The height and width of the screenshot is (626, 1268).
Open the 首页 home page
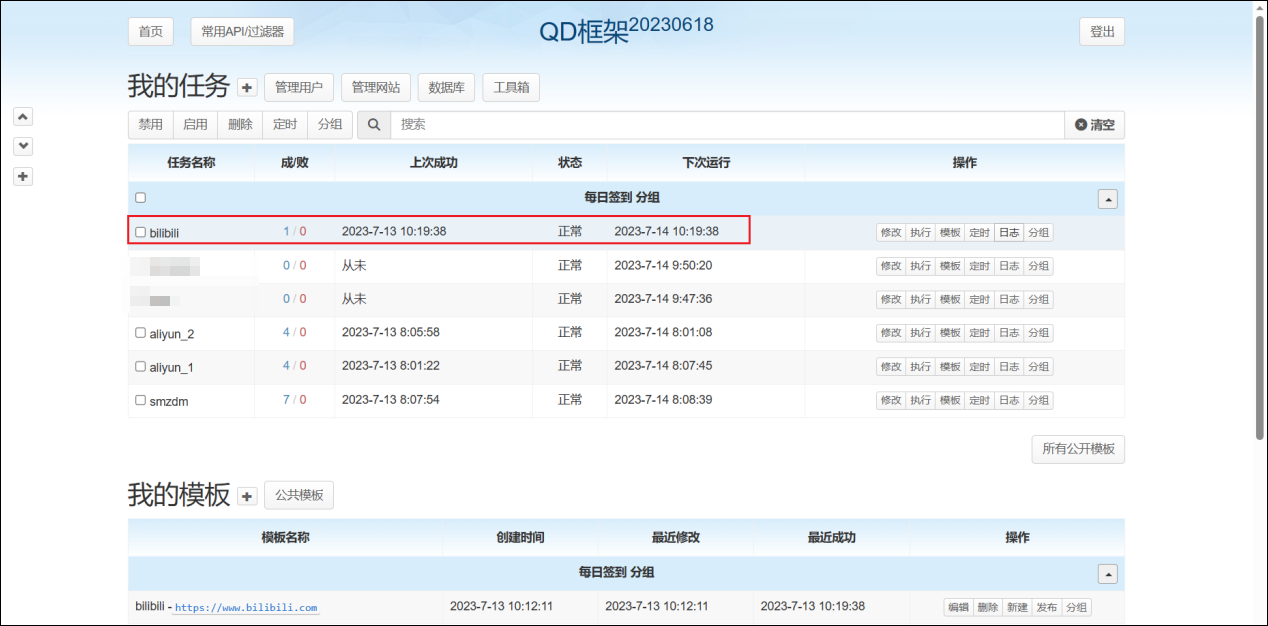point(151,32)
